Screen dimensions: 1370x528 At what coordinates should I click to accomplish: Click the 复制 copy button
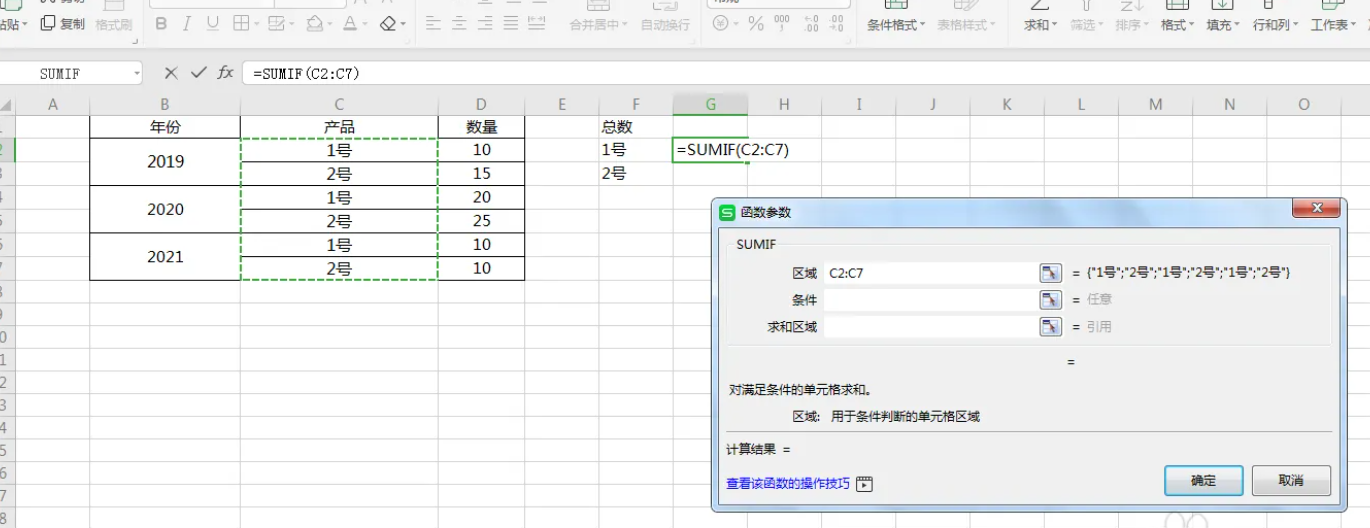point(63,23)
